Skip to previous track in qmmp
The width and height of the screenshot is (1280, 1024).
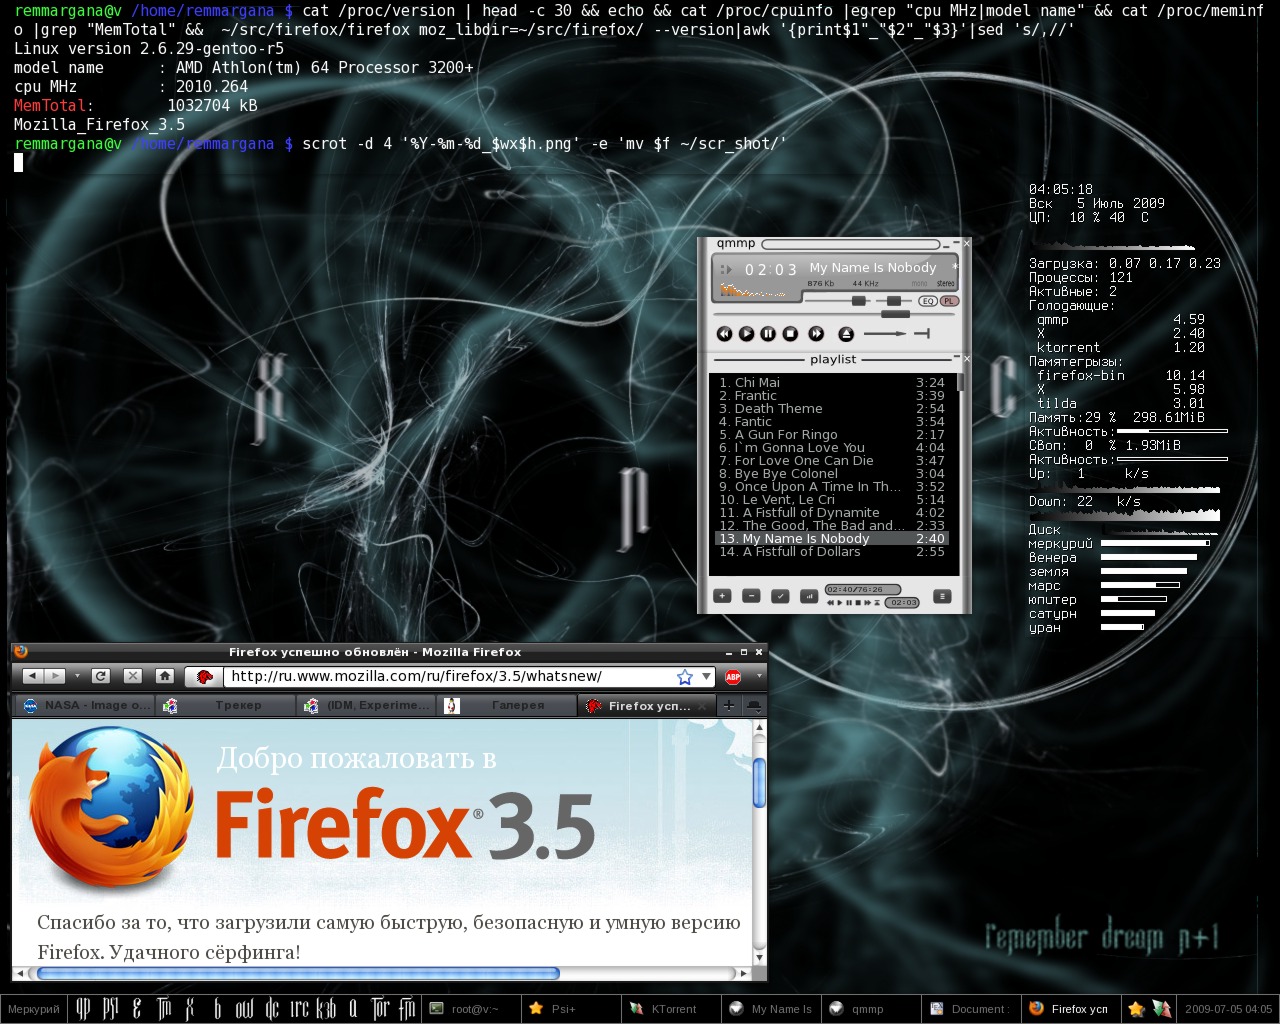pyautogui.click(x=725, y=334)
